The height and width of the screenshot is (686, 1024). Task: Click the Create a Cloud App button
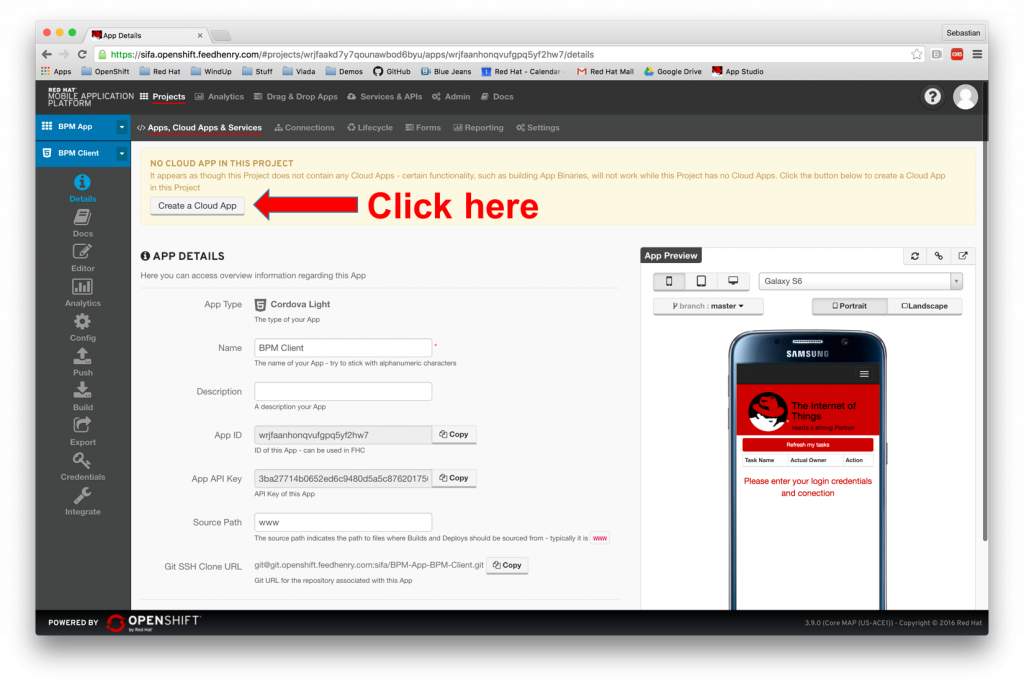pos(197,206)
